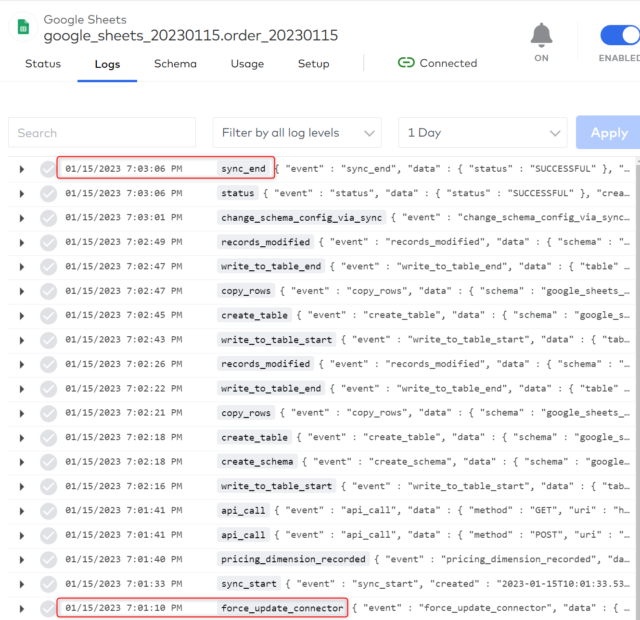Expand the write_to_table_start row at 7:02:43
The height and width of the screenshot is (620, 640).
tap(22, 340)
